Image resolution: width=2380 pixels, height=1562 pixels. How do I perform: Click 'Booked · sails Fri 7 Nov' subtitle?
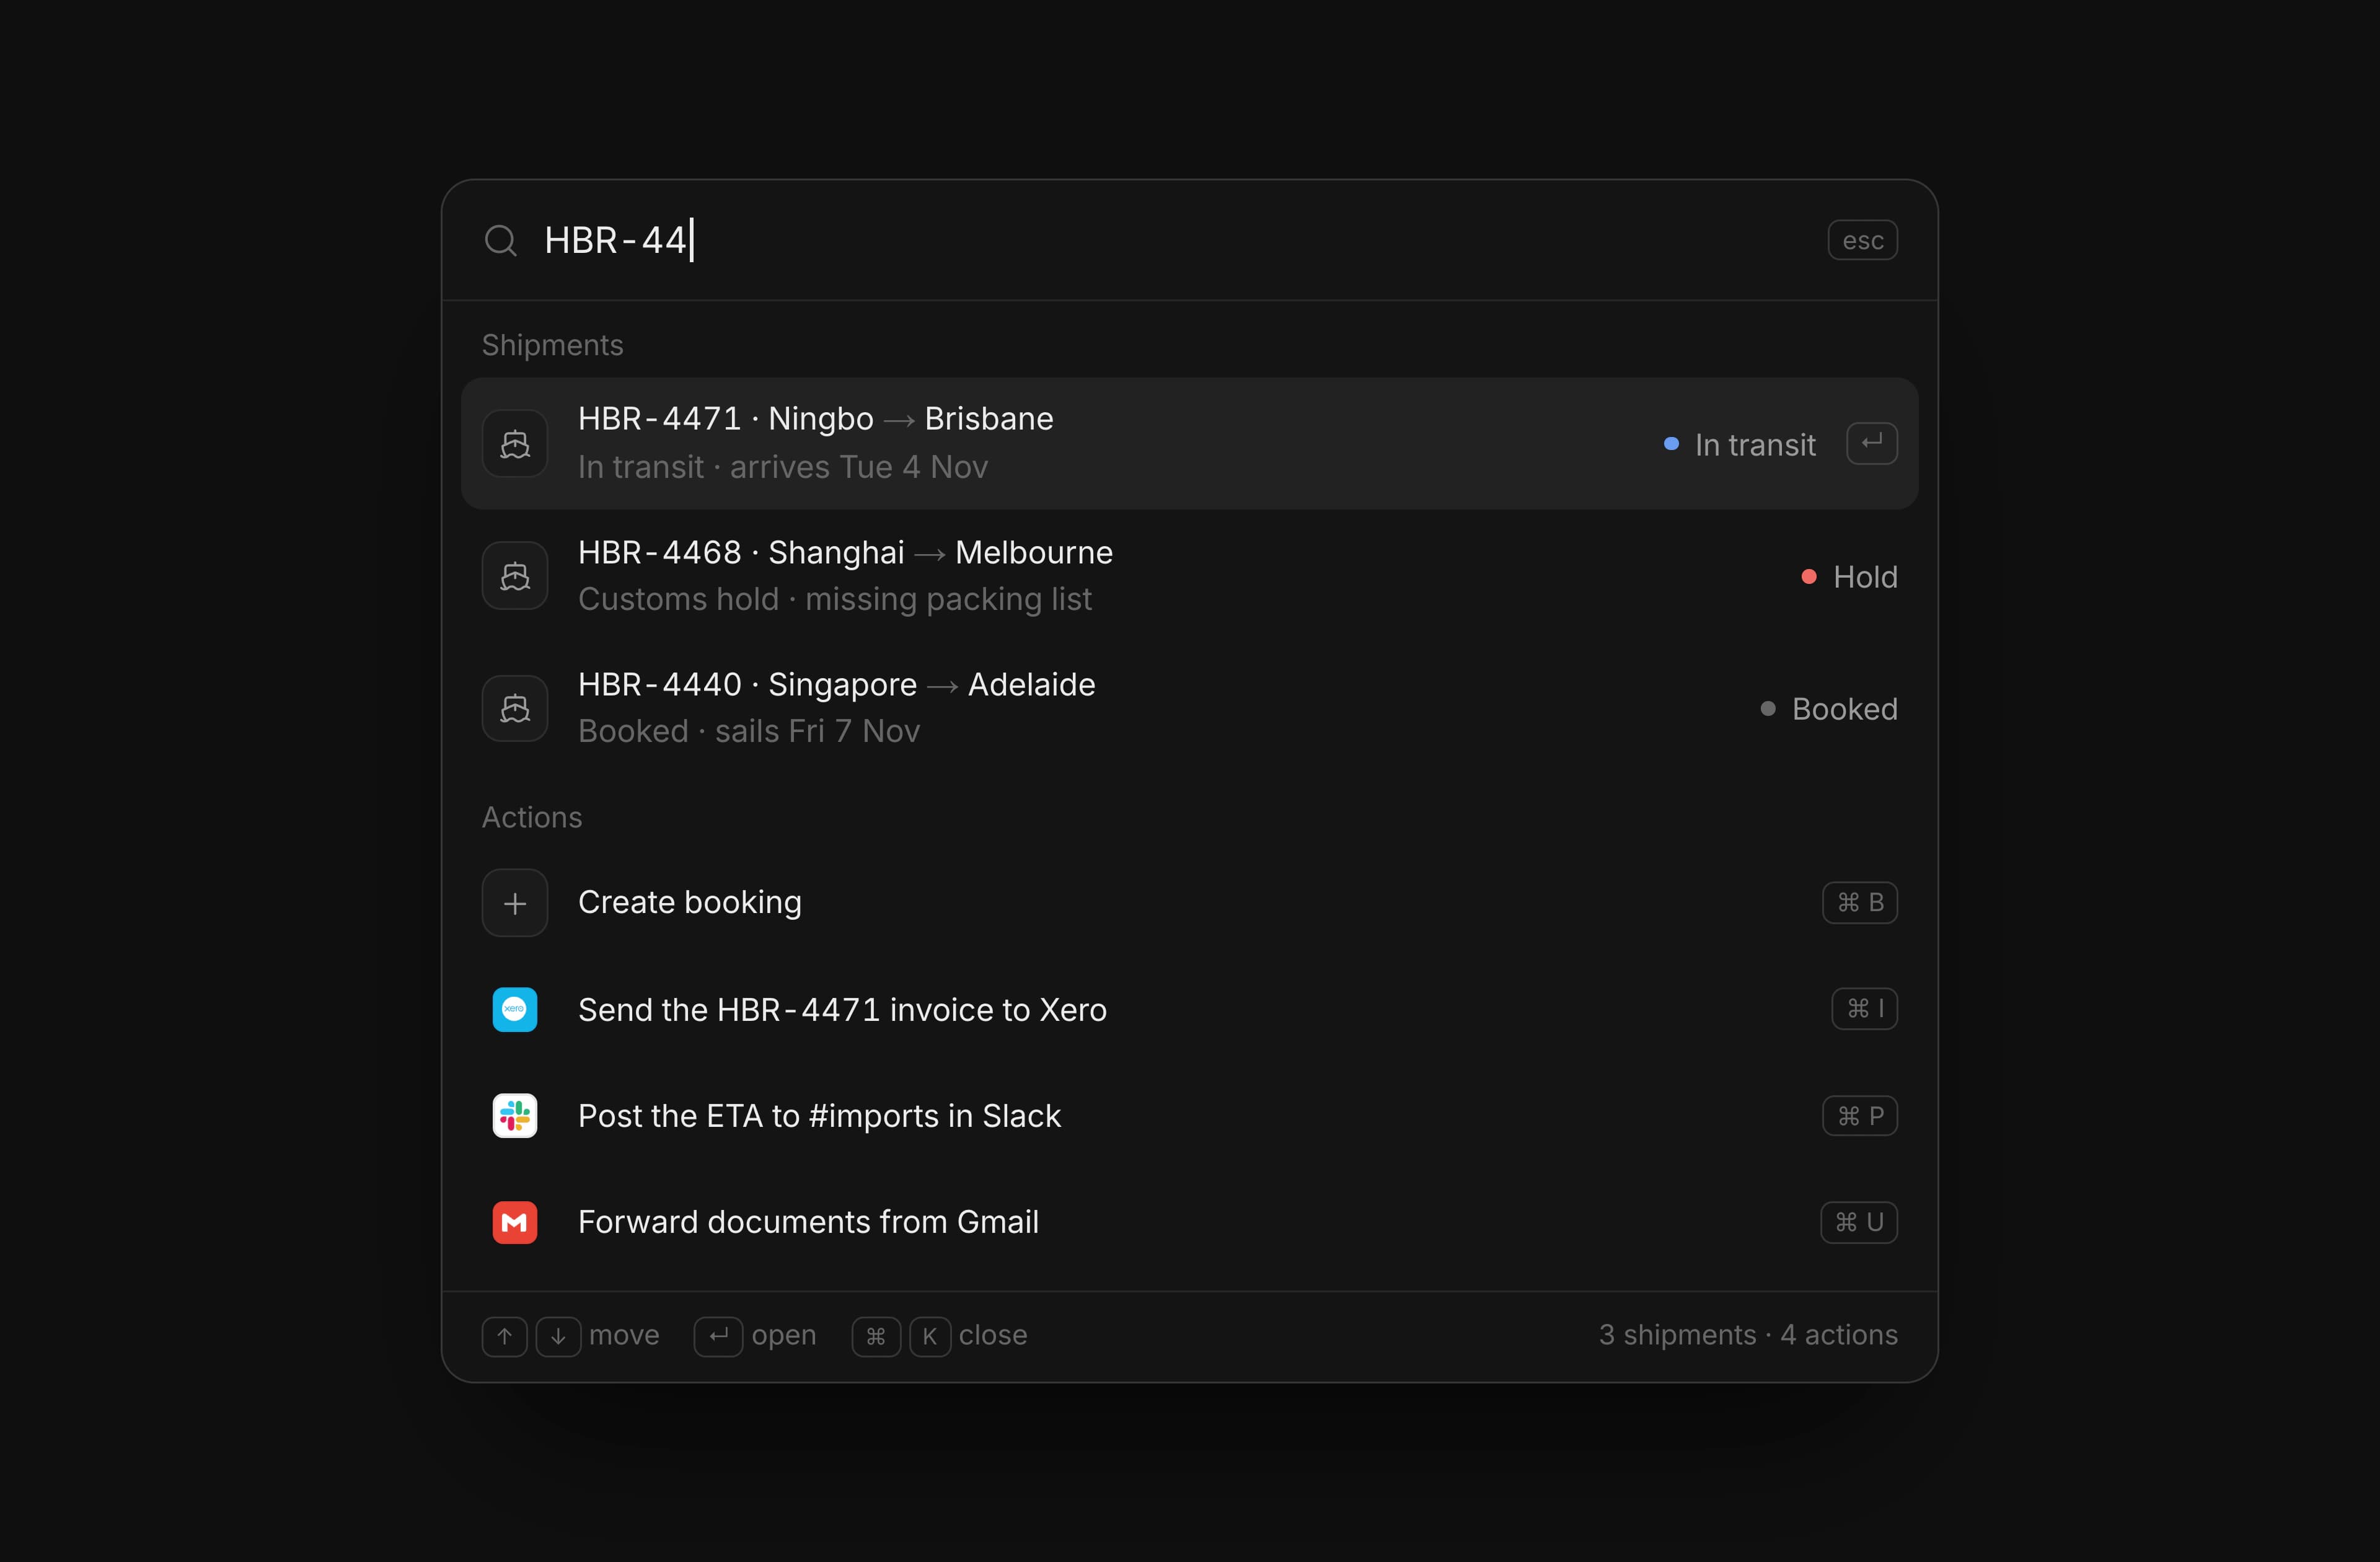[749, 731]
